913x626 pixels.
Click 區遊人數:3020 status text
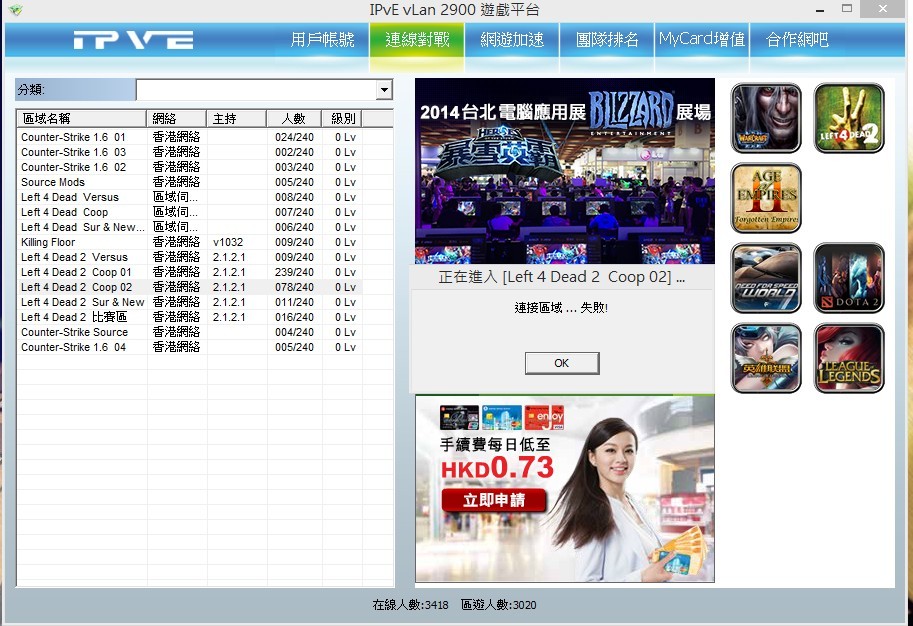pyautogui.click(x=498, y=605)
